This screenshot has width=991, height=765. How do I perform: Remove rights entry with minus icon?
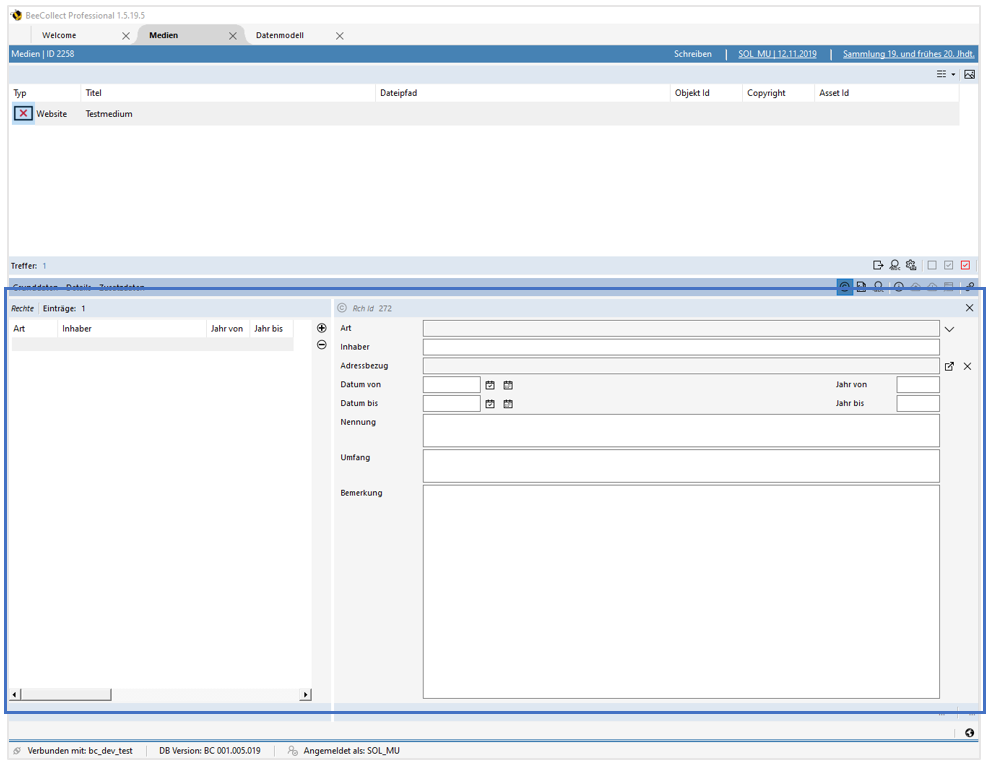click(321, 345)
